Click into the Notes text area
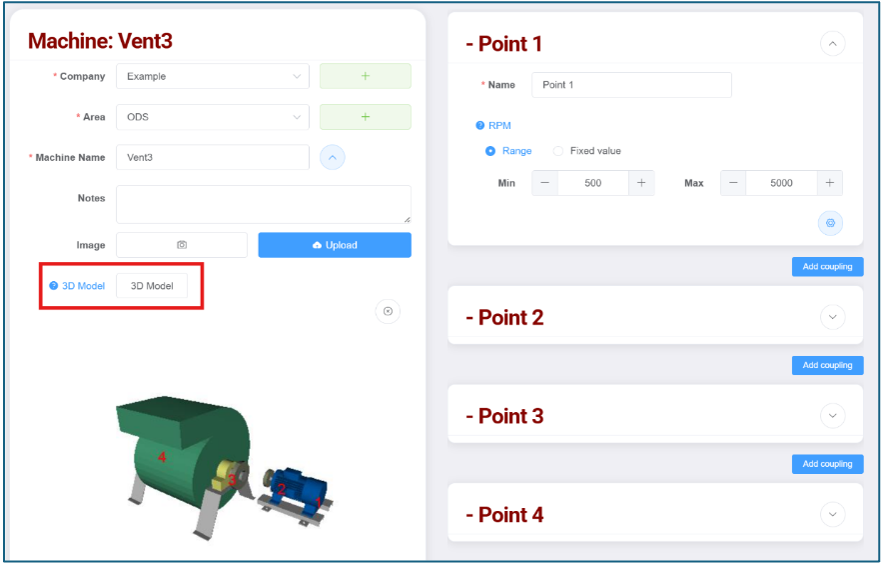 (x=264, y=204)
